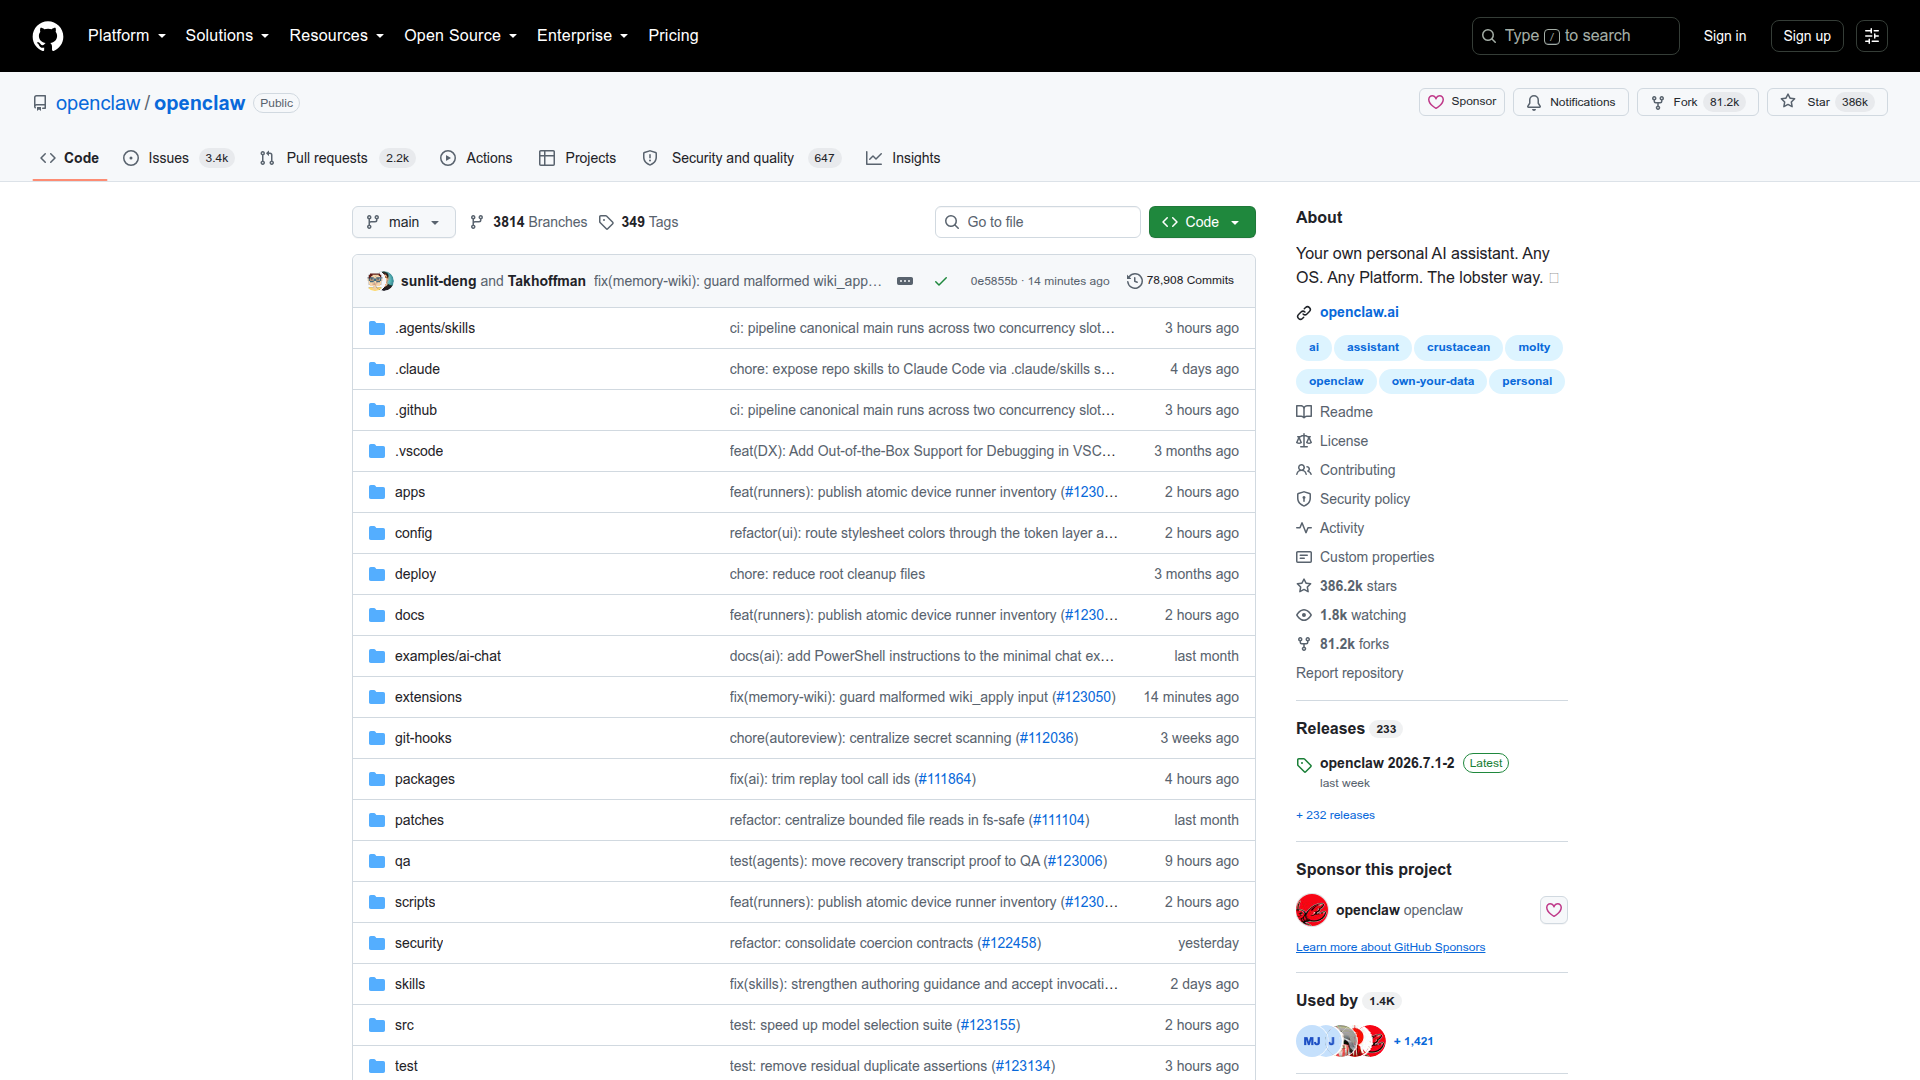Open the main branch selector dropdown

[404, 222]
